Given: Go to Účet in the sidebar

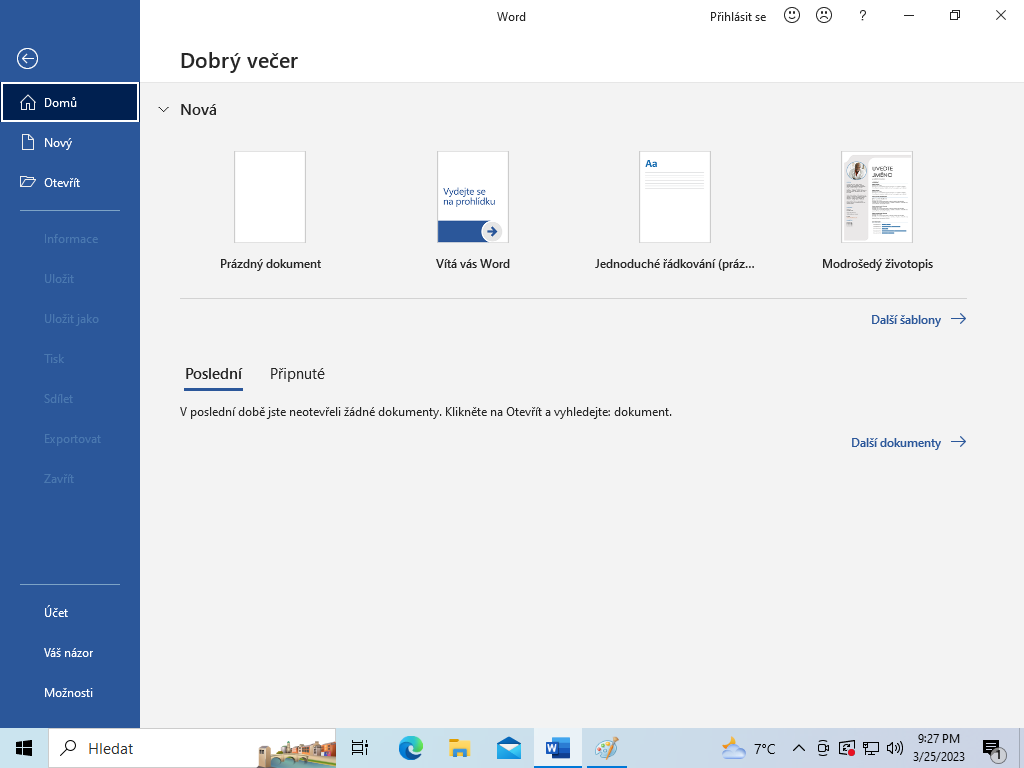Looking at the screenshot, I should [70, 613].
